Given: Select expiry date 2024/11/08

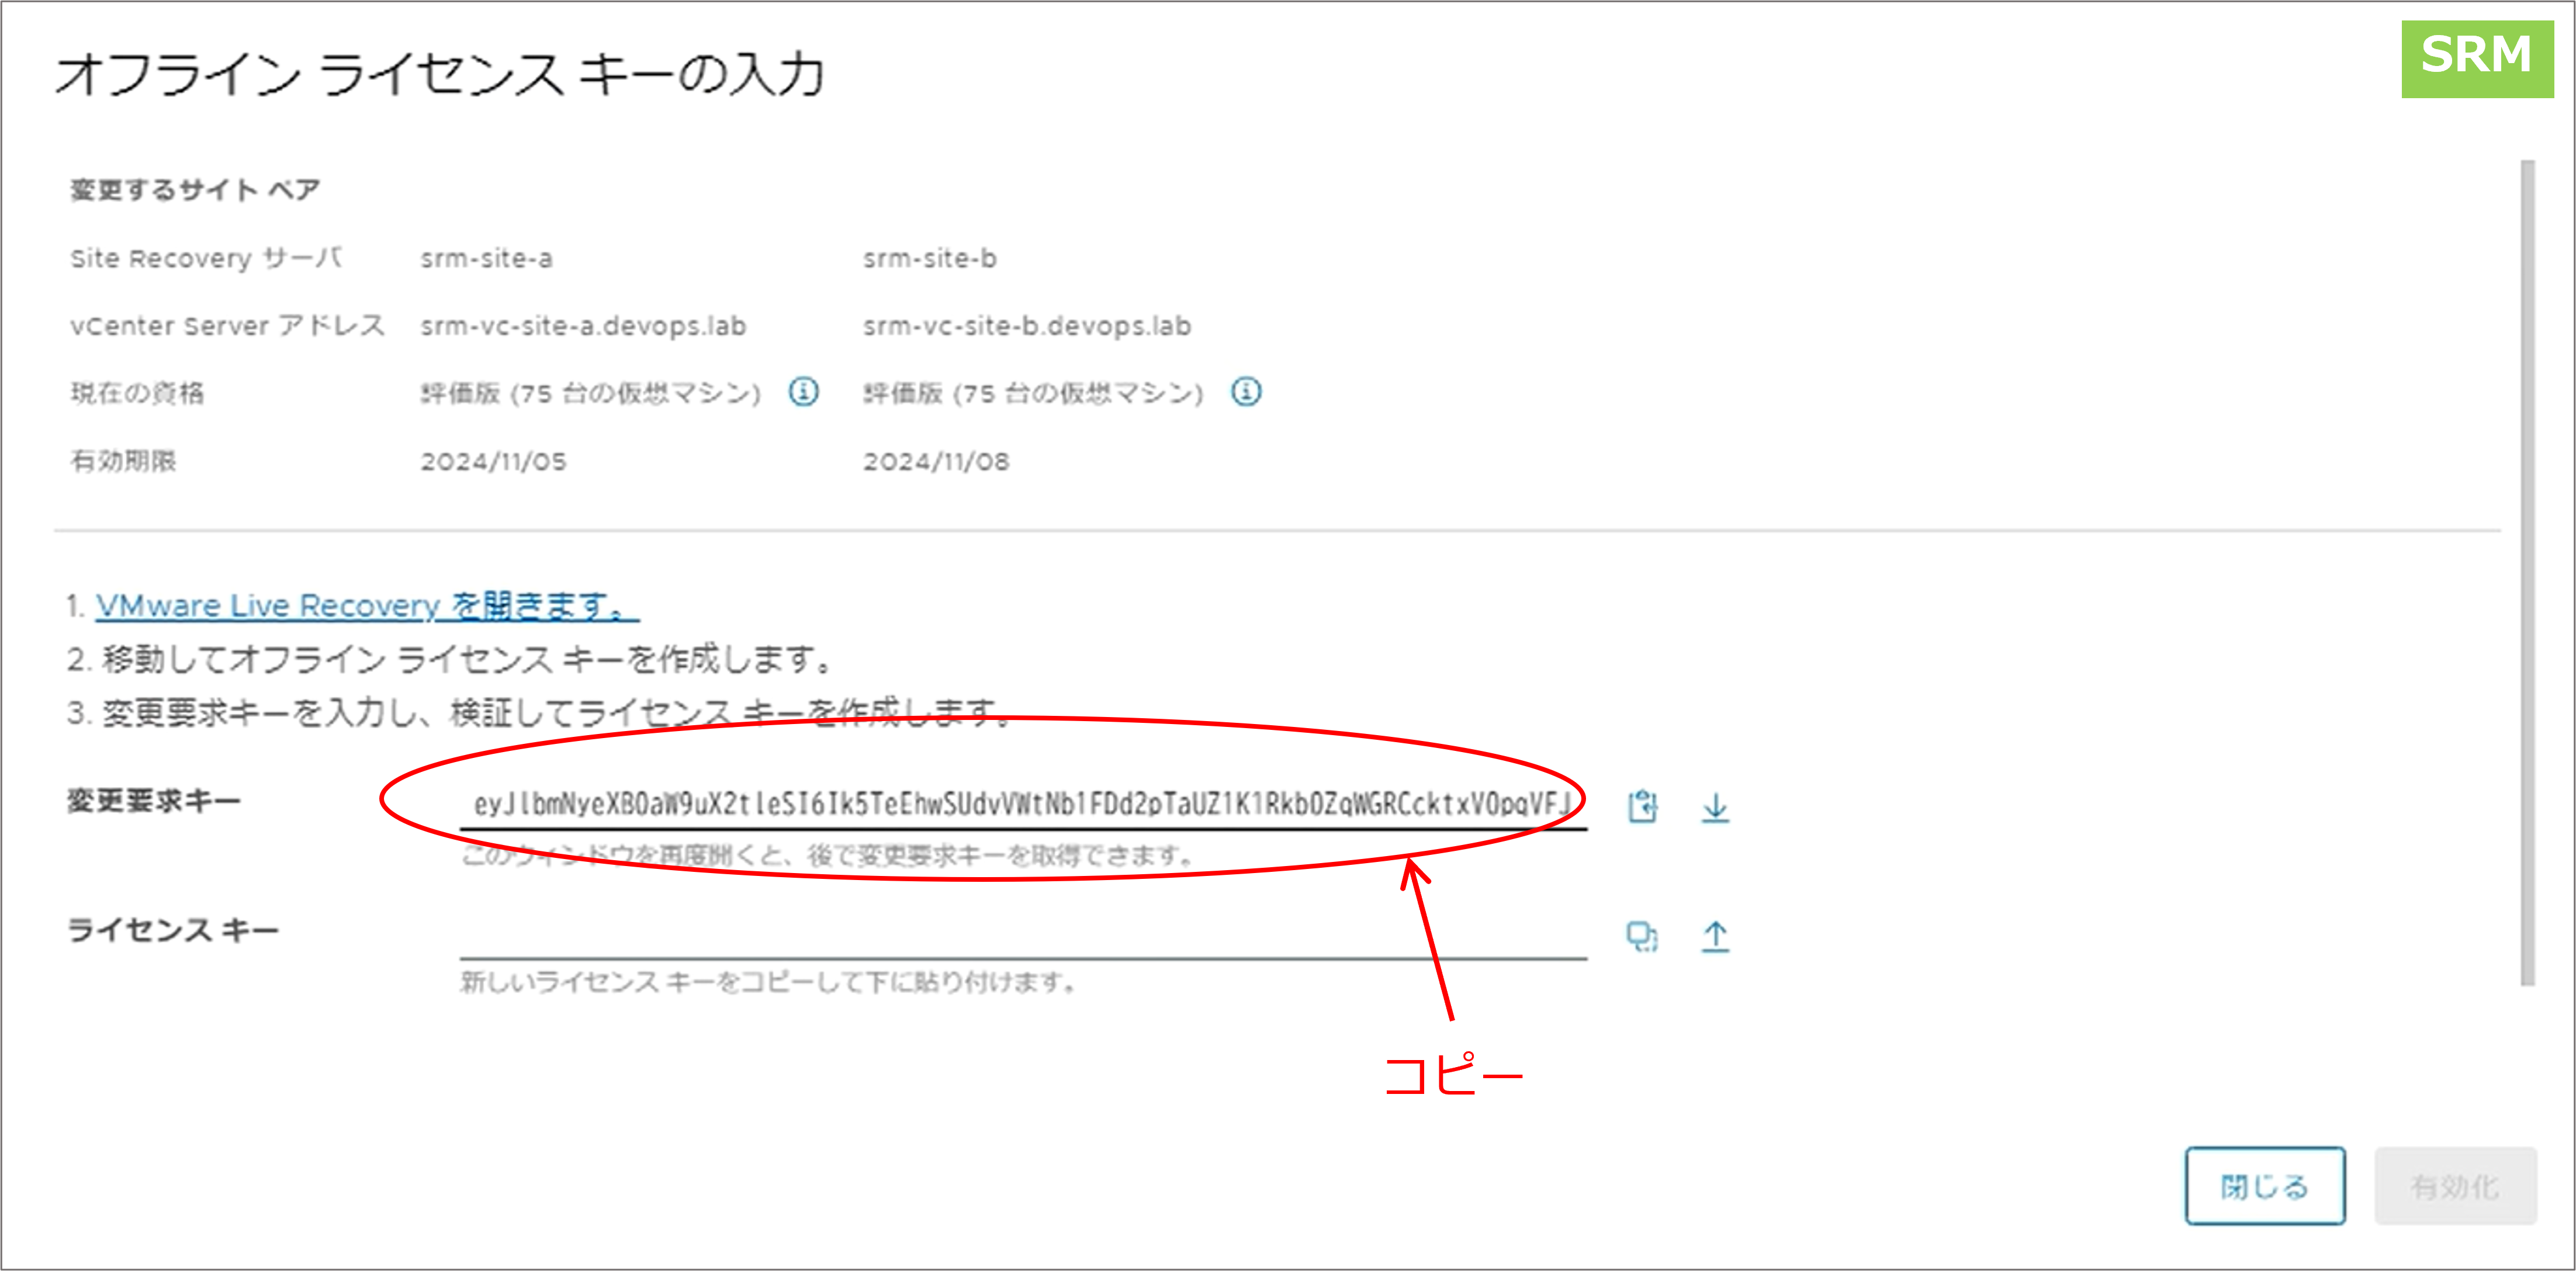Looking at the screenshot, I should click(936, 461).
